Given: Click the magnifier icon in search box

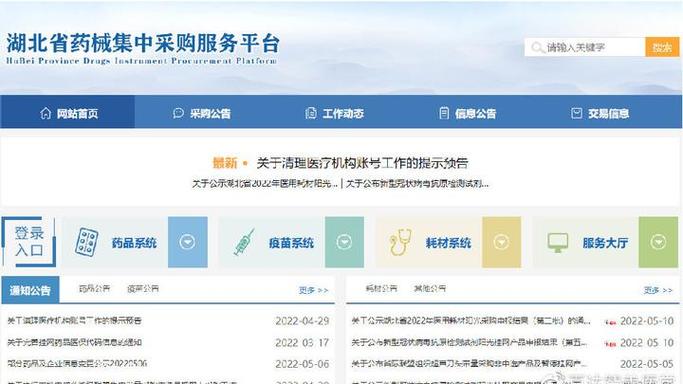Looking at the screenshot, I should point(537,47).
